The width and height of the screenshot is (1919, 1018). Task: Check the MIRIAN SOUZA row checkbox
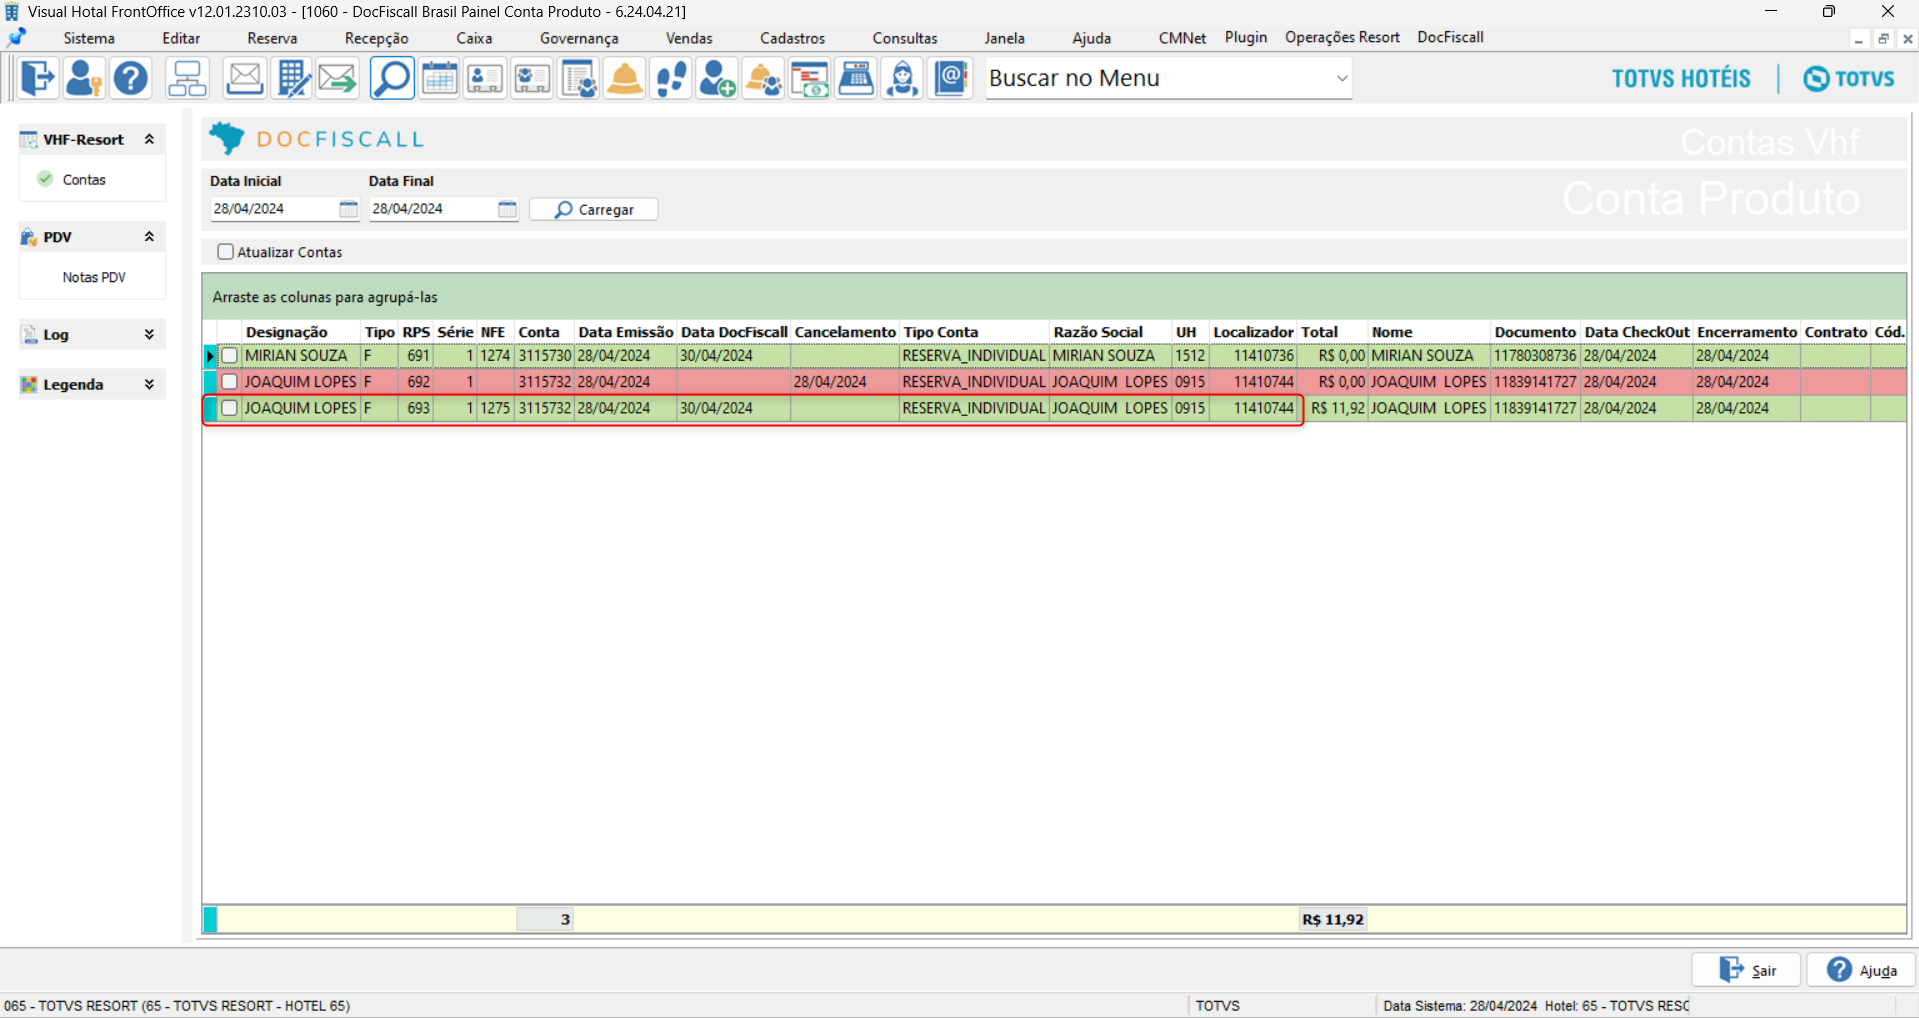click(230, 355)
